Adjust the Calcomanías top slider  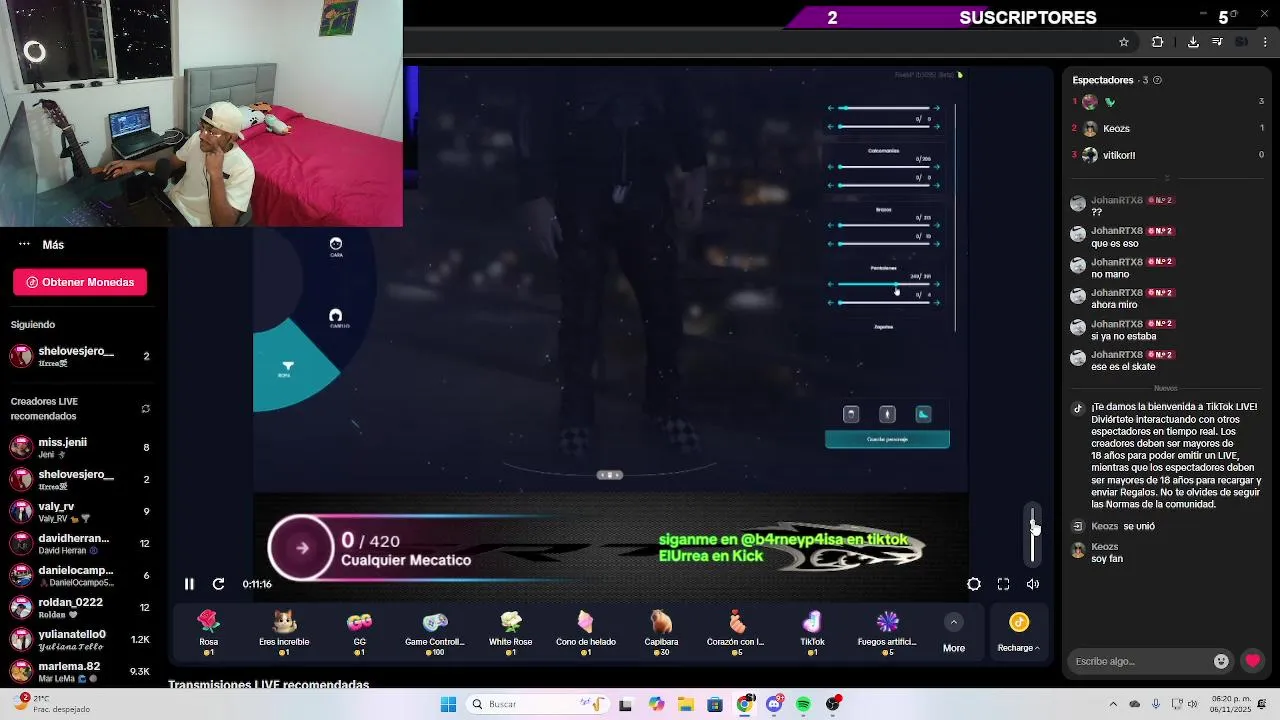tap(884, 167)
